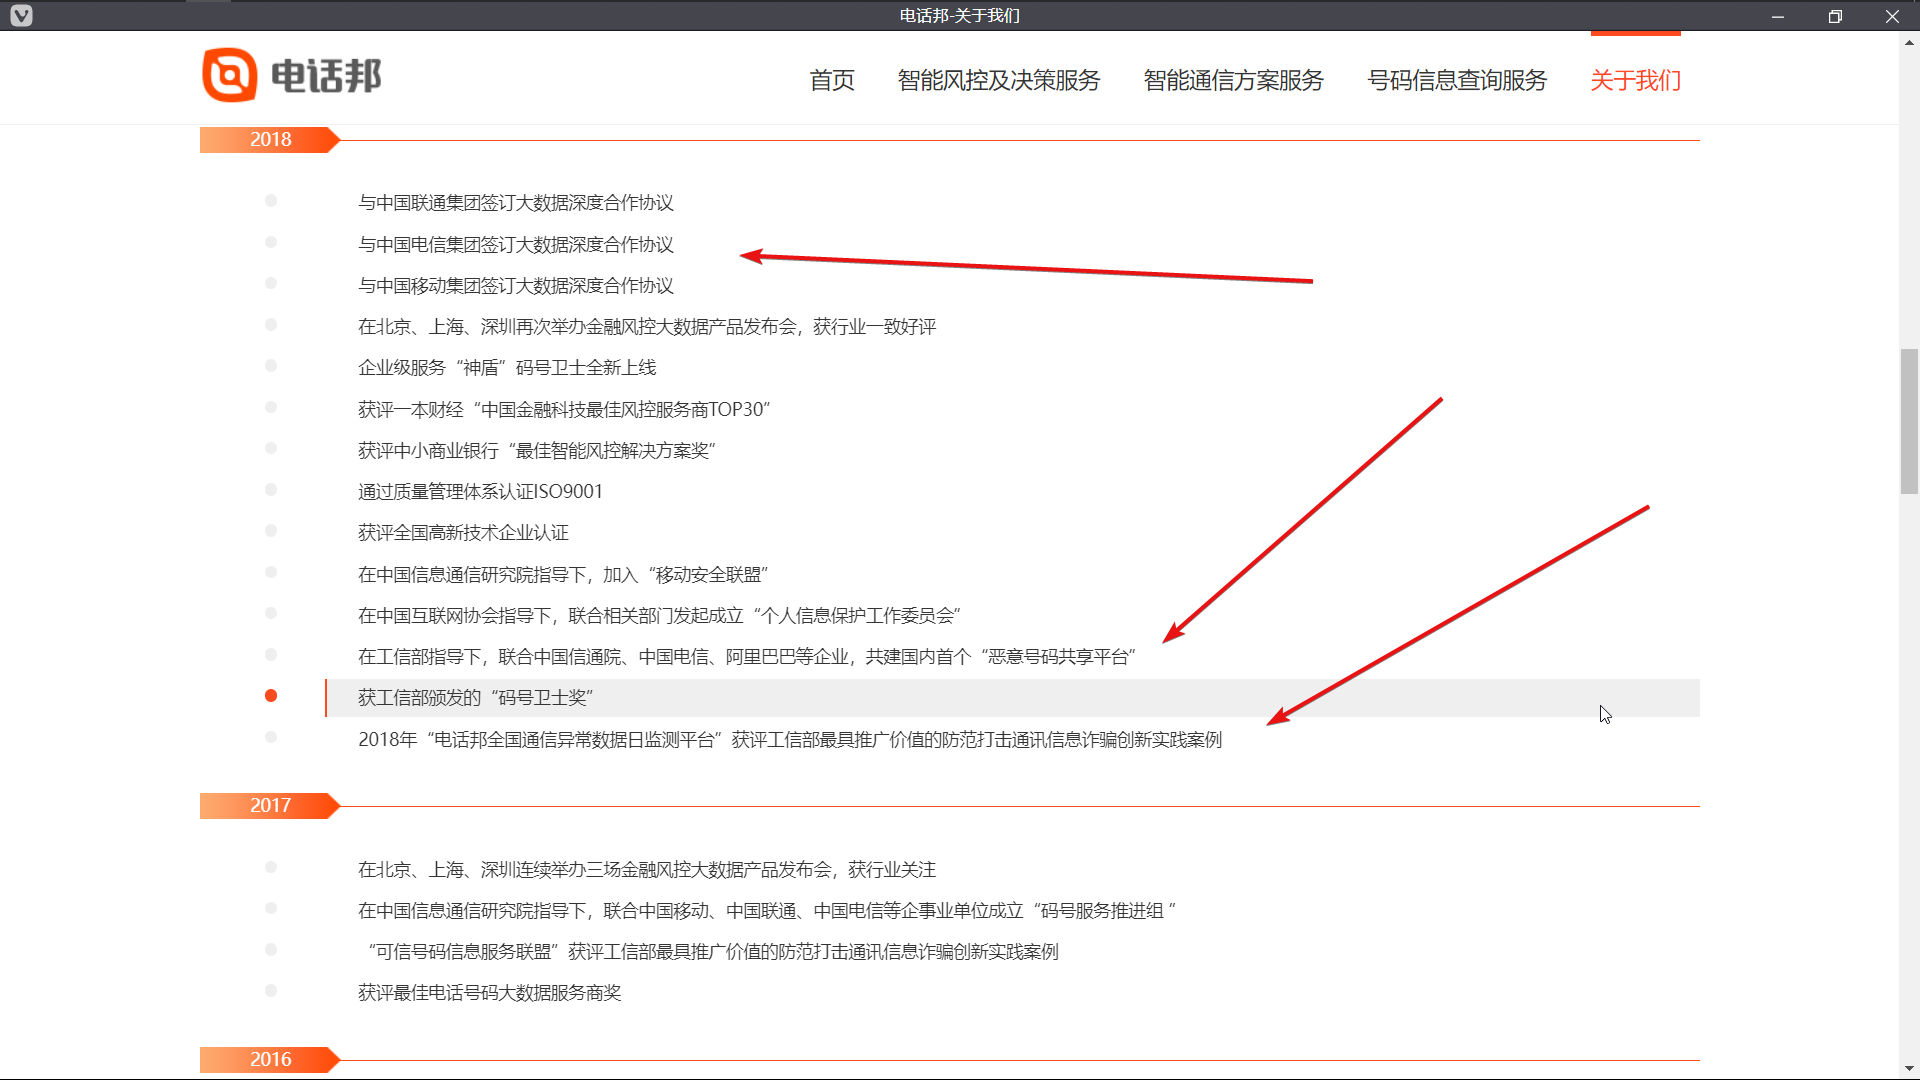Image resolution: width=1920 pixels, height=1080 pixels.
Task: Minimize the browser window
Action: [x=1778, y=16]
